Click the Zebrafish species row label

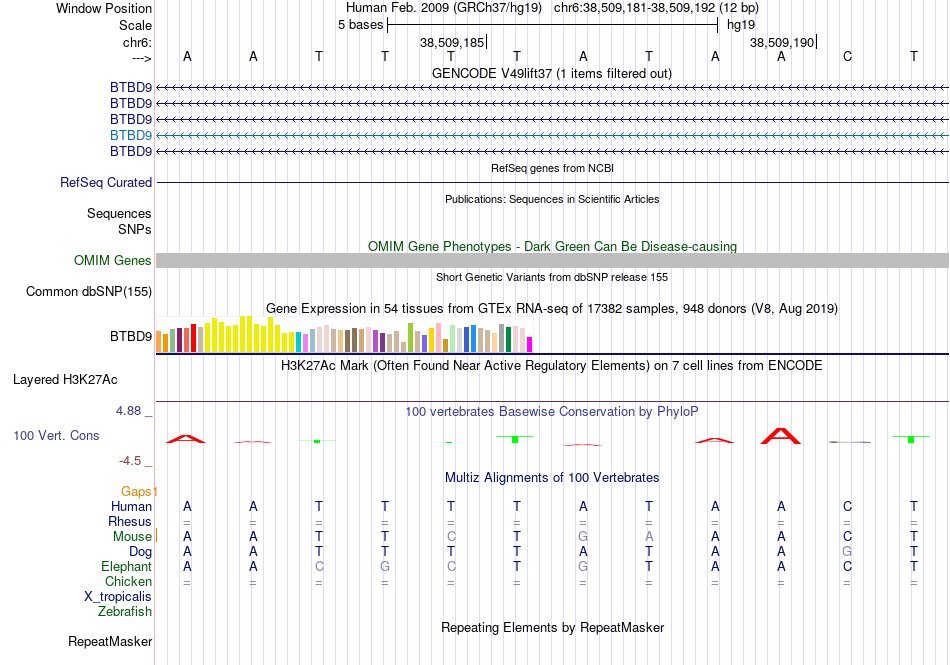[125, 612]
